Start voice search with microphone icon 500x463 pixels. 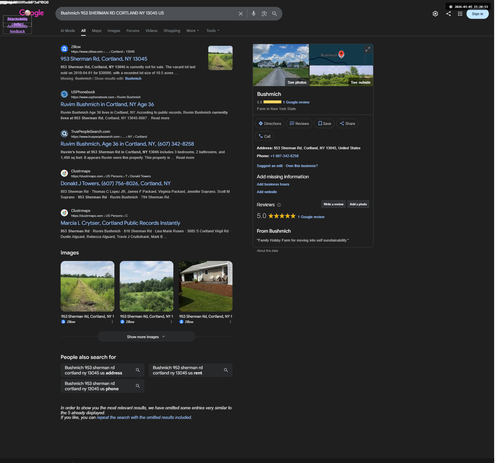pyautogui.click(x=254, y=14)
